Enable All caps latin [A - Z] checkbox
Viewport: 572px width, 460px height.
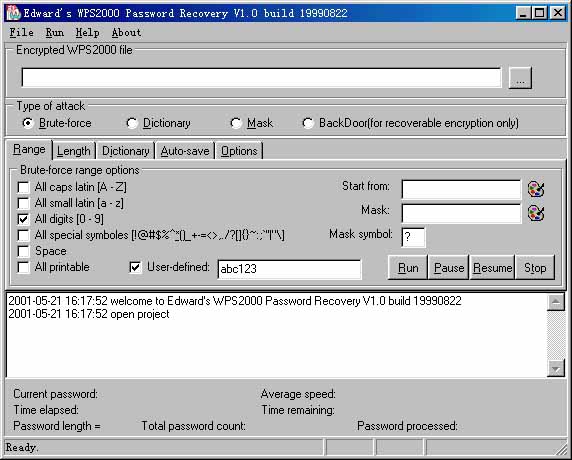tap(23, 187)
